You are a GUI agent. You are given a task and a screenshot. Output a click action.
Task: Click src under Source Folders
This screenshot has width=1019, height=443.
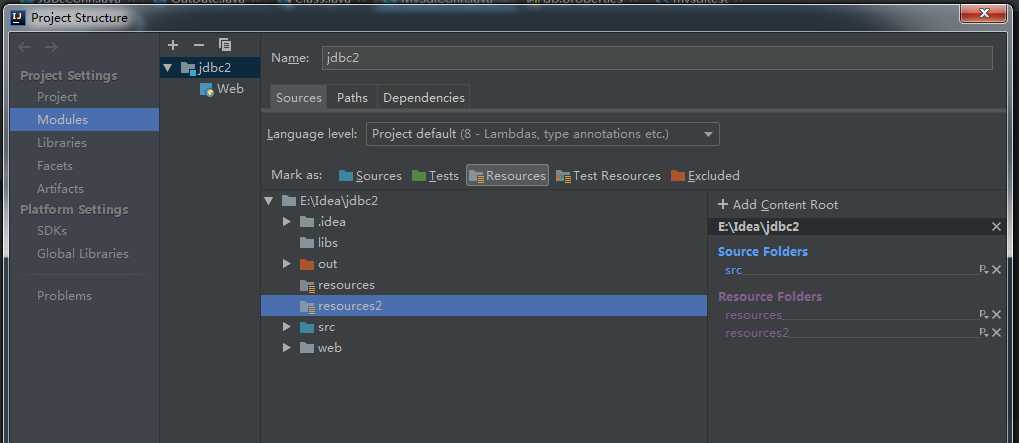pyautogui.click(x=733, y=270)
